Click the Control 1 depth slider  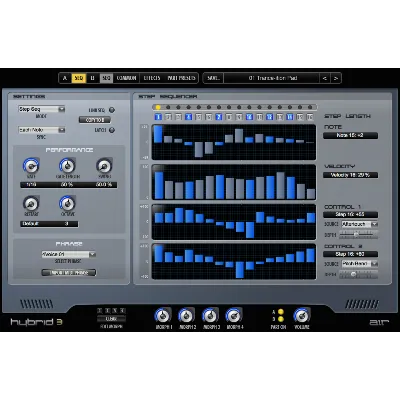[x=359, y=235]
